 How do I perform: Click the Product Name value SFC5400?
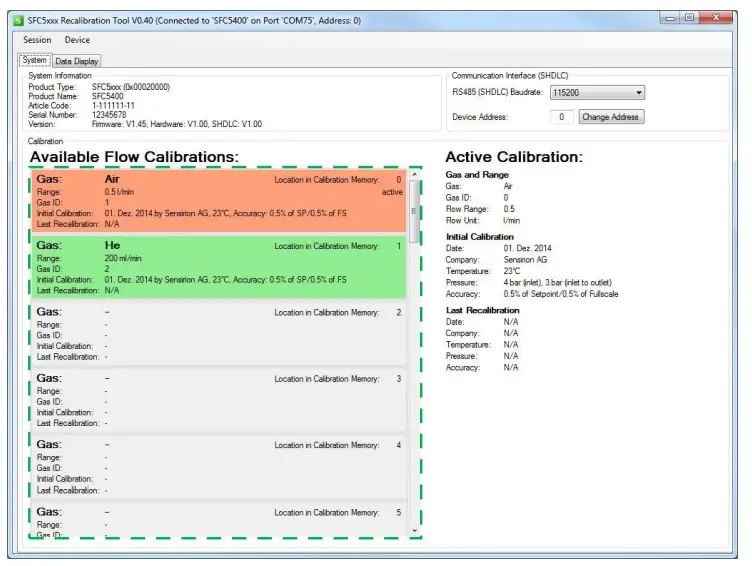point(107,96)
